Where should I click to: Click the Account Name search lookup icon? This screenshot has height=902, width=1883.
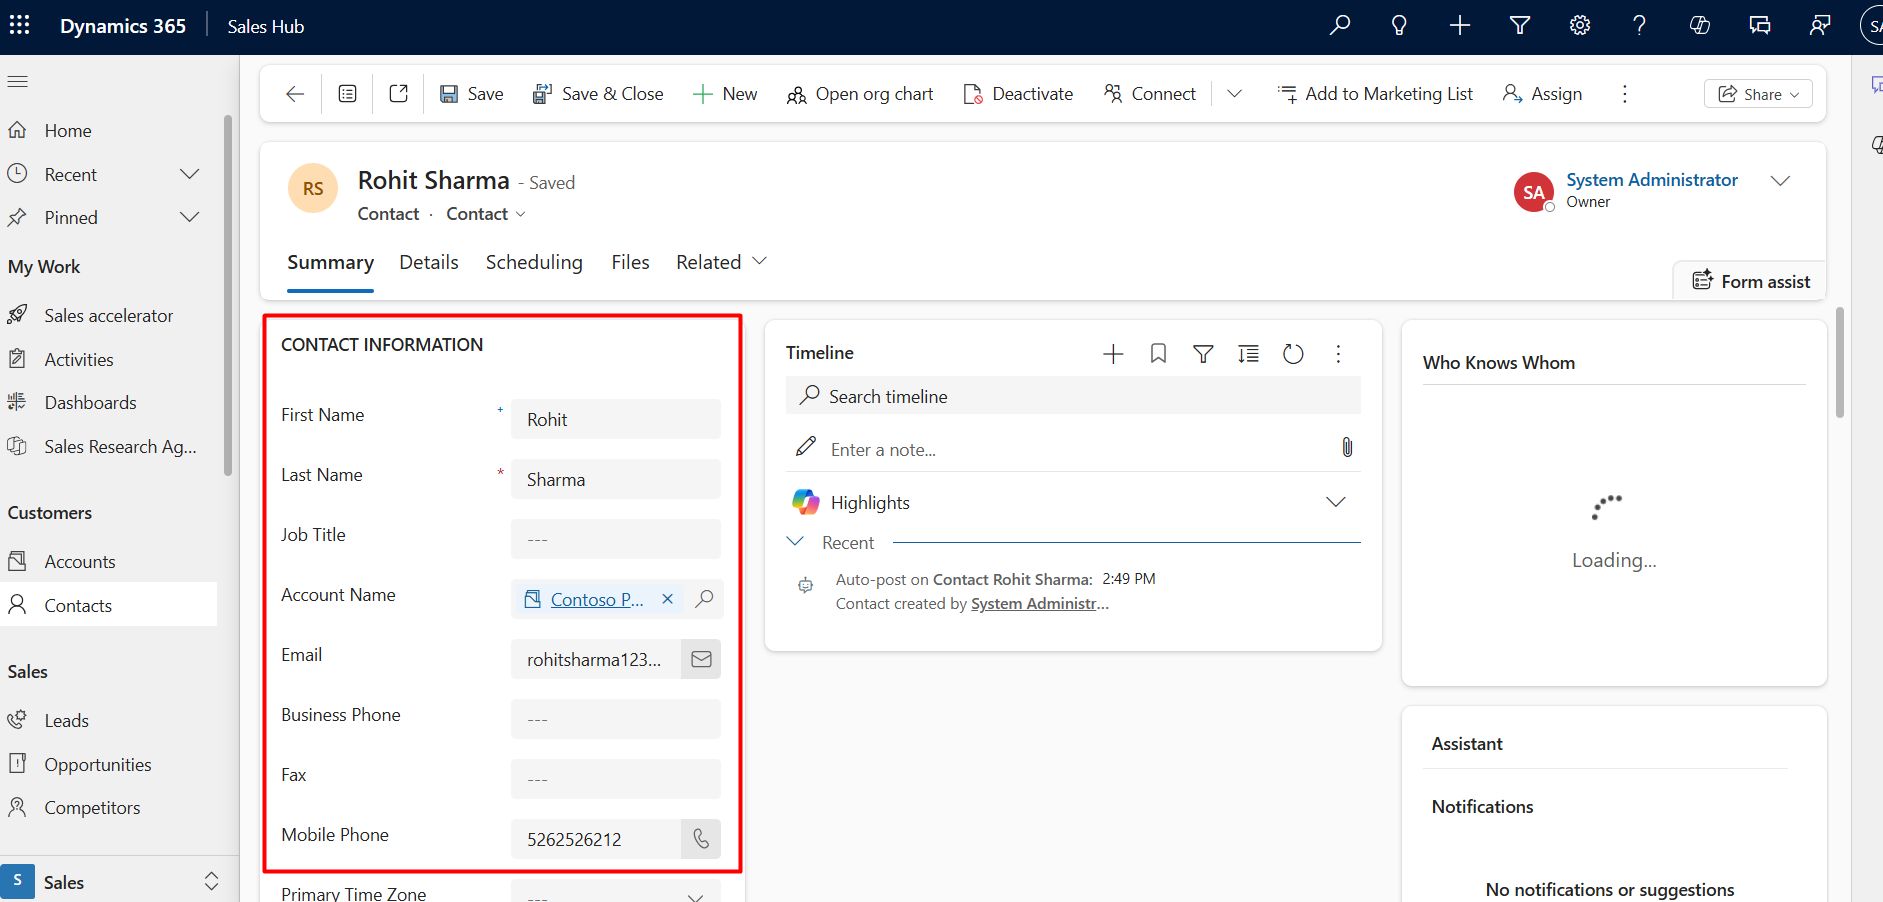click(x=704, y=599)
